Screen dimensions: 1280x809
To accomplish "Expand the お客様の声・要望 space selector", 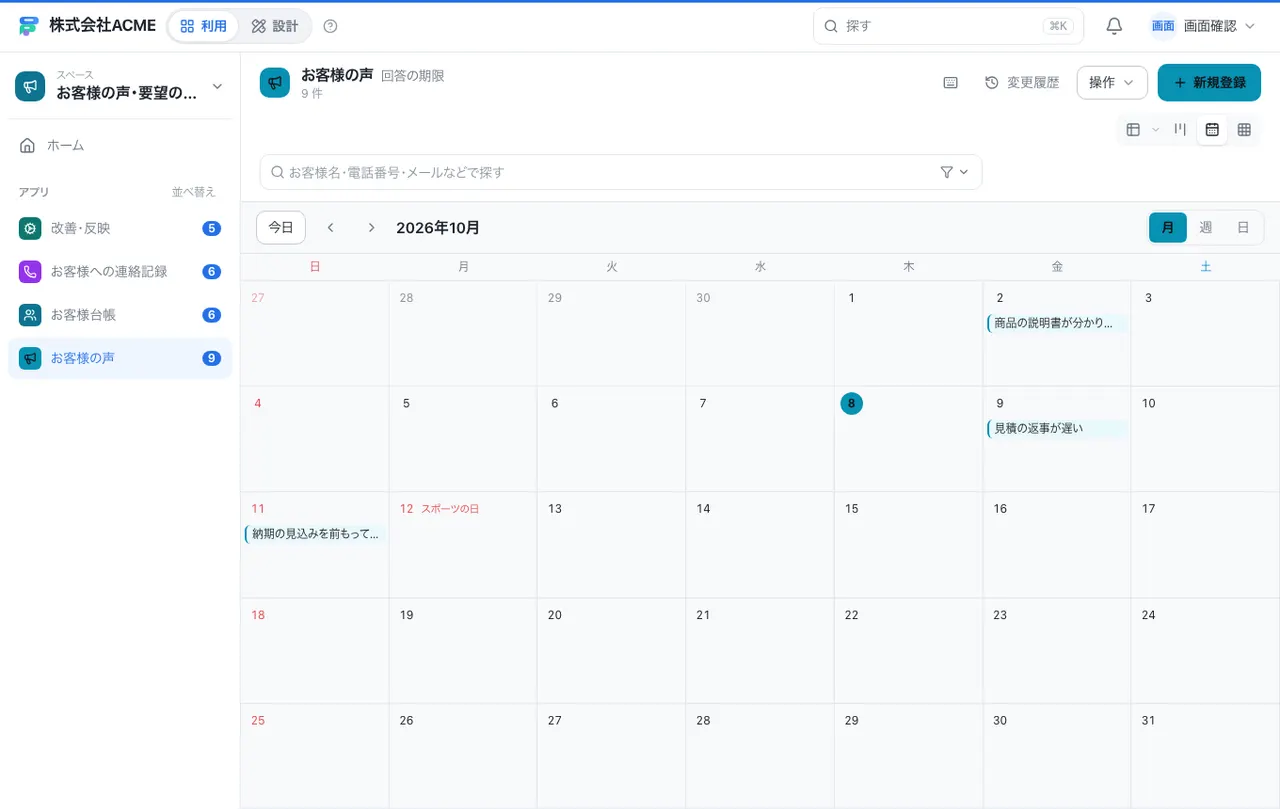I will click(120, 86).
